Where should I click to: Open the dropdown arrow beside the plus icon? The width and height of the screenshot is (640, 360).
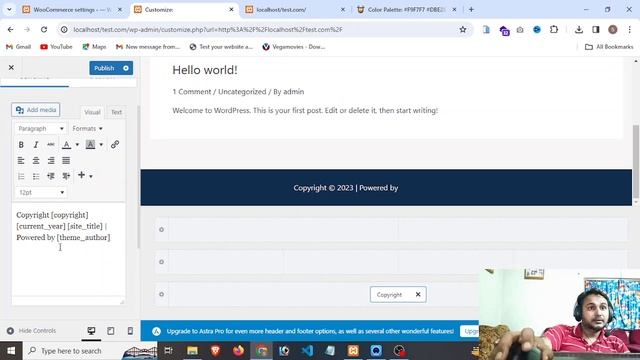91,176
